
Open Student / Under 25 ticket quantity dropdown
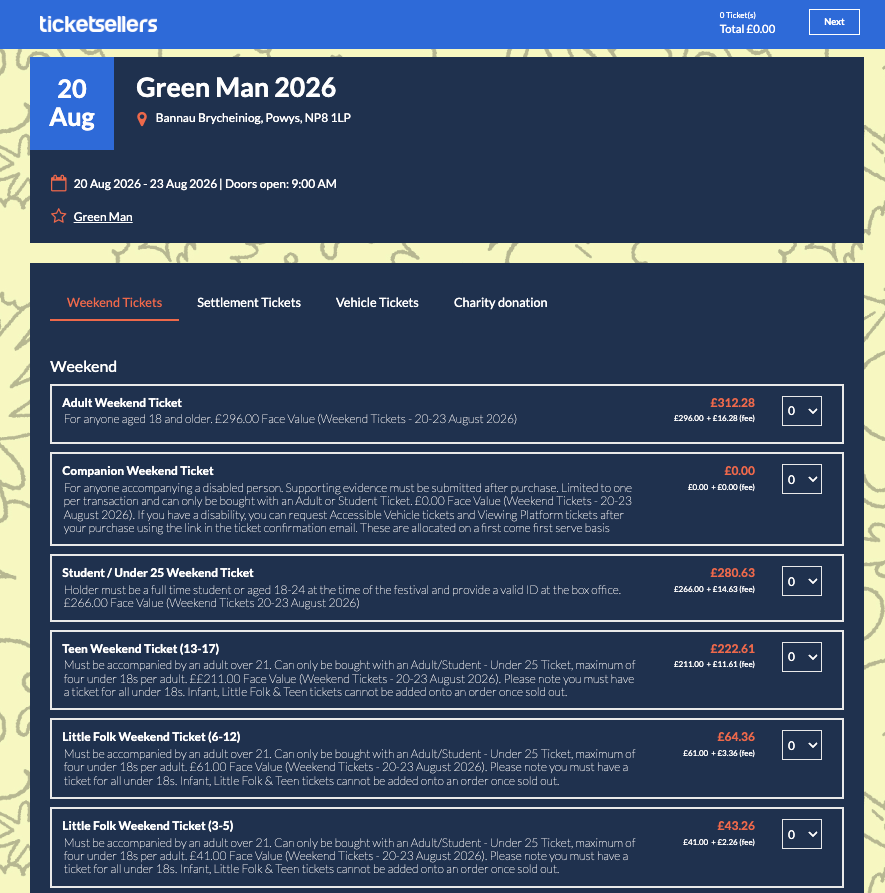(x=801, y=581)
